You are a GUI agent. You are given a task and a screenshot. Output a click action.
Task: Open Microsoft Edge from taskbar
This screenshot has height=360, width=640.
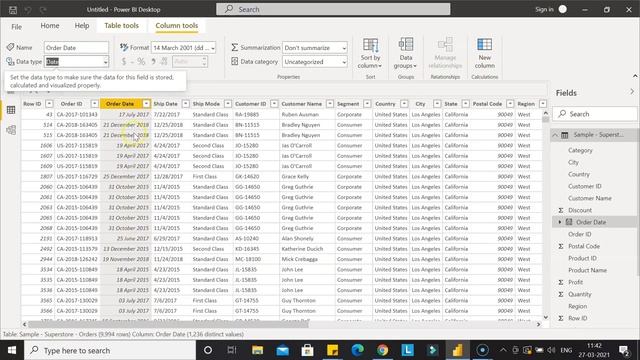(358, 350)
